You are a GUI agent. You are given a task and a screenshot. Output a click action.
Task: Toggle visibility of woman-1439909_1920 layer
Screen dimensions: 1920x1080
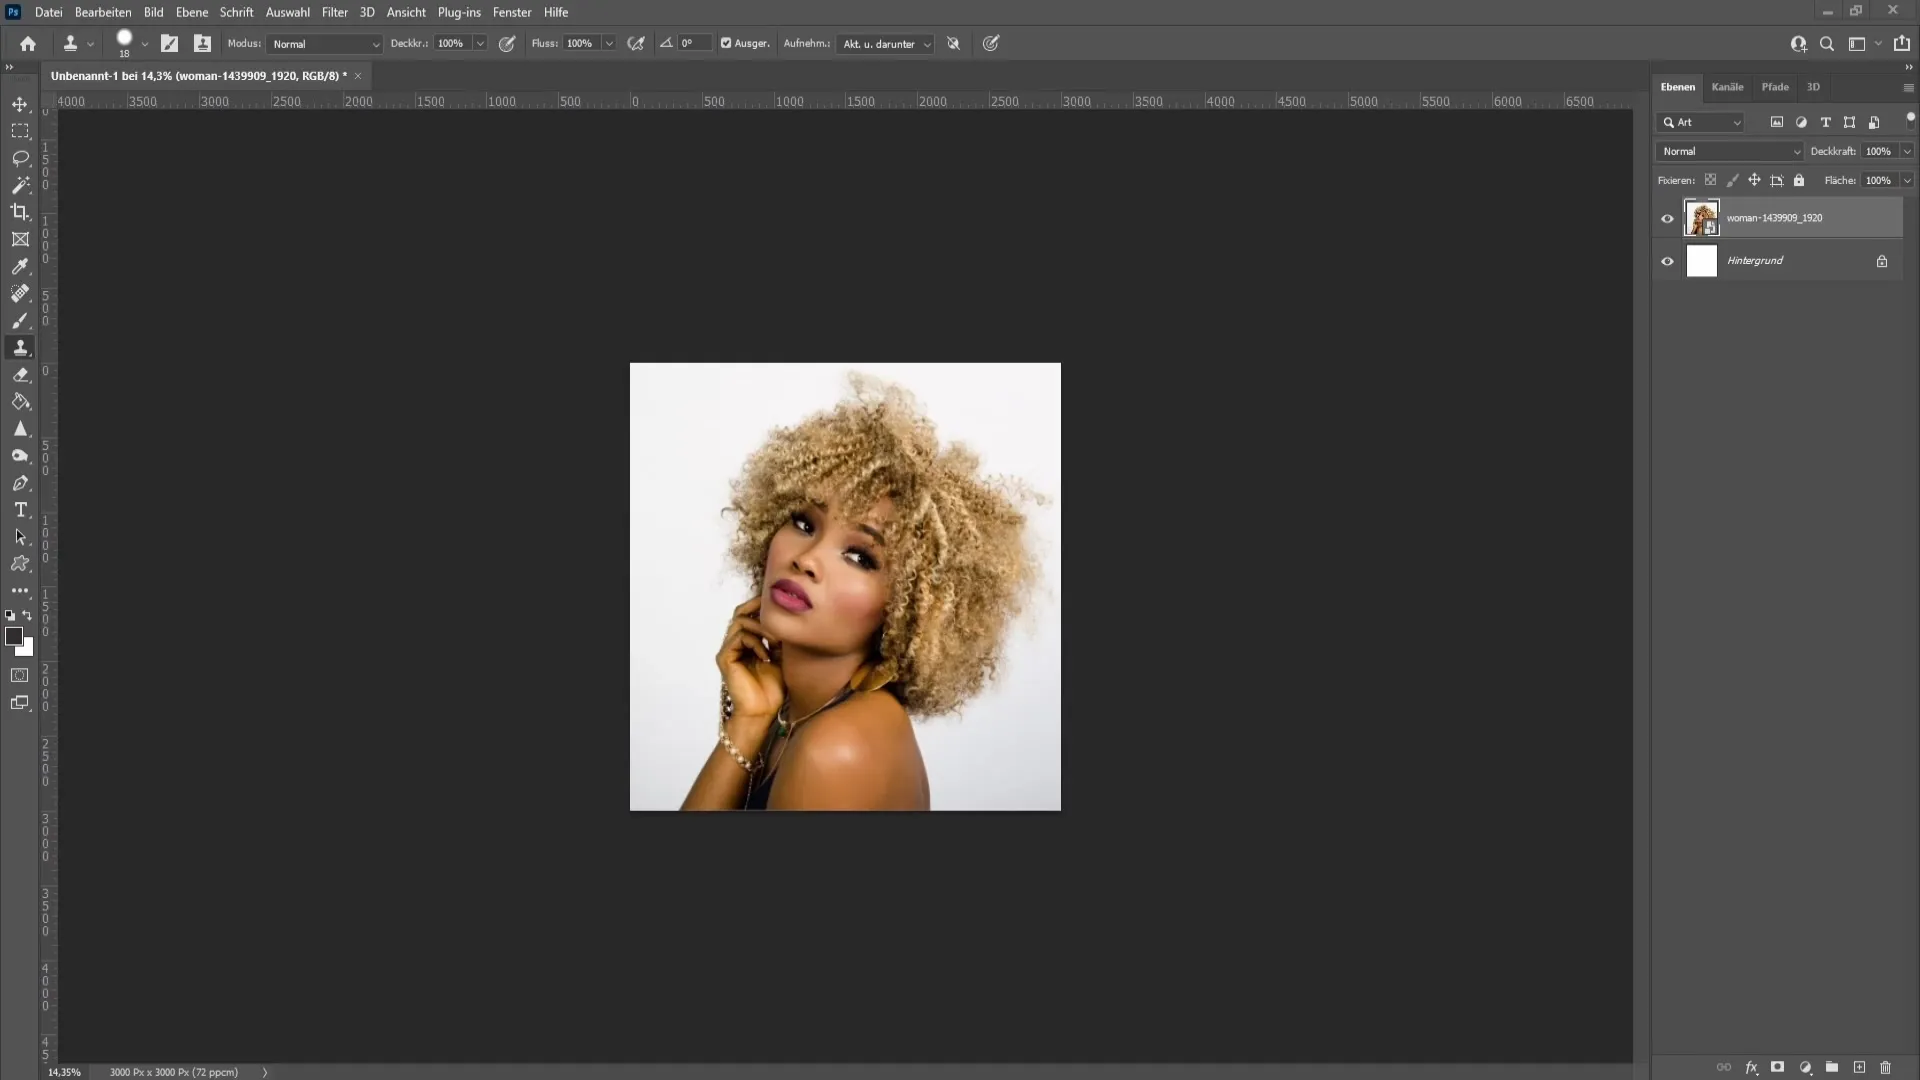click(1667, 218)
